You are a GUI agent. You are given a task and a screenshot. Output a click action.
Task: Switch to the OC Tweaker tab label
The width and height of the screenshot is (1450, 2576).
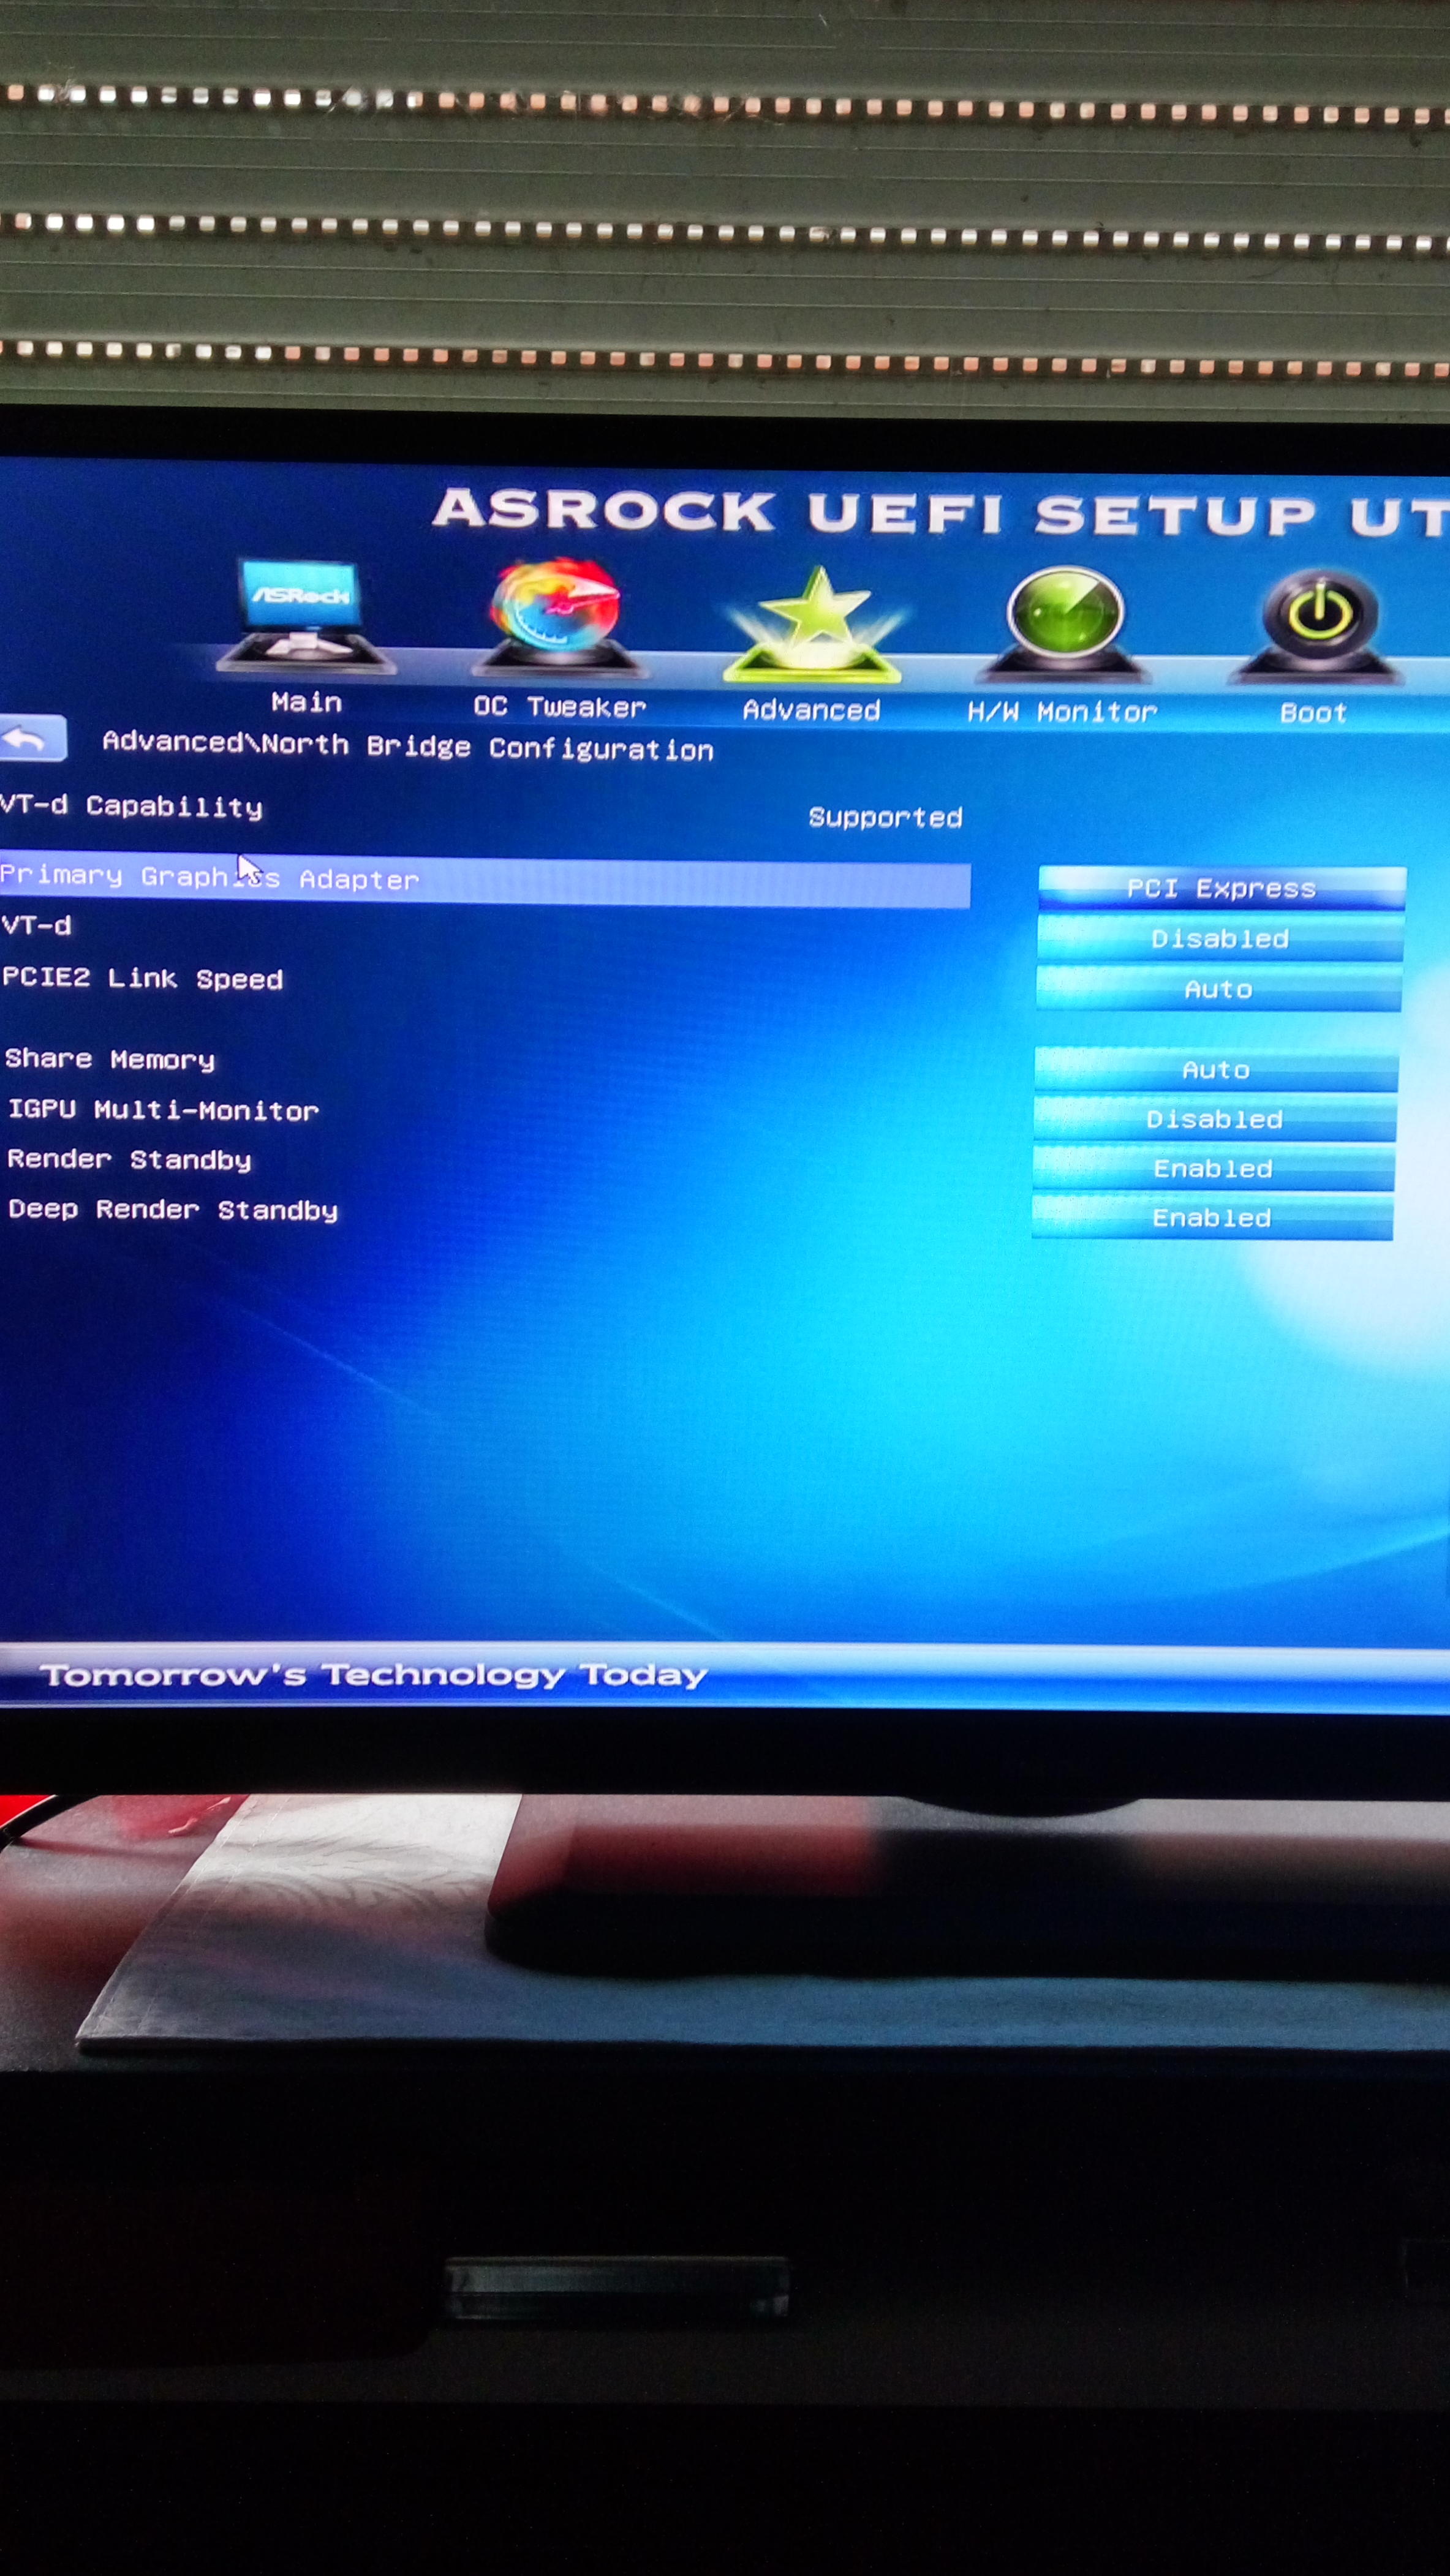click(559, 707)
